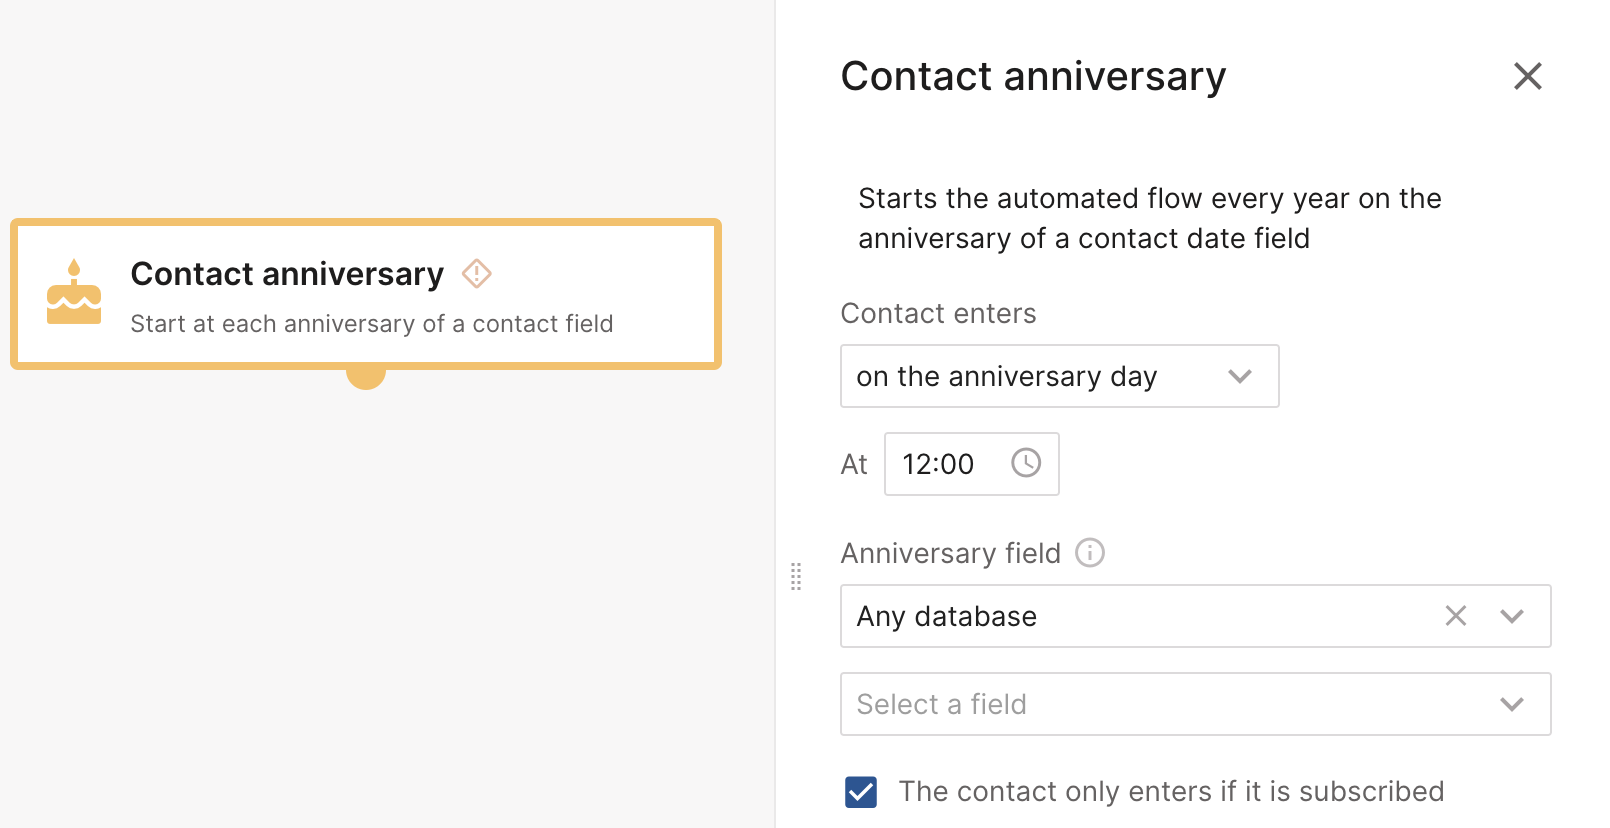Click the Contact enters label
1610x828 pixels.
point(938,313)
